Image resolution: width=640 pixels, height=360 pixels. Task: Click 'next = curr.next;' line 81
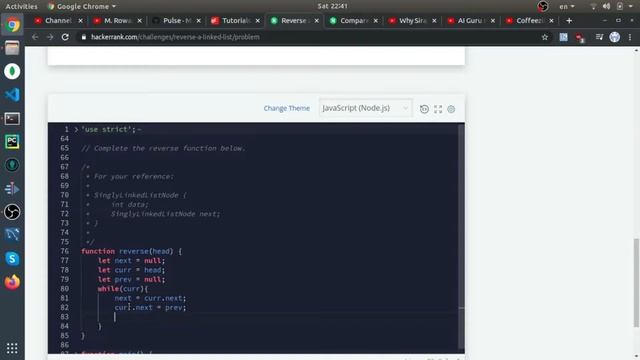point(150,298)
